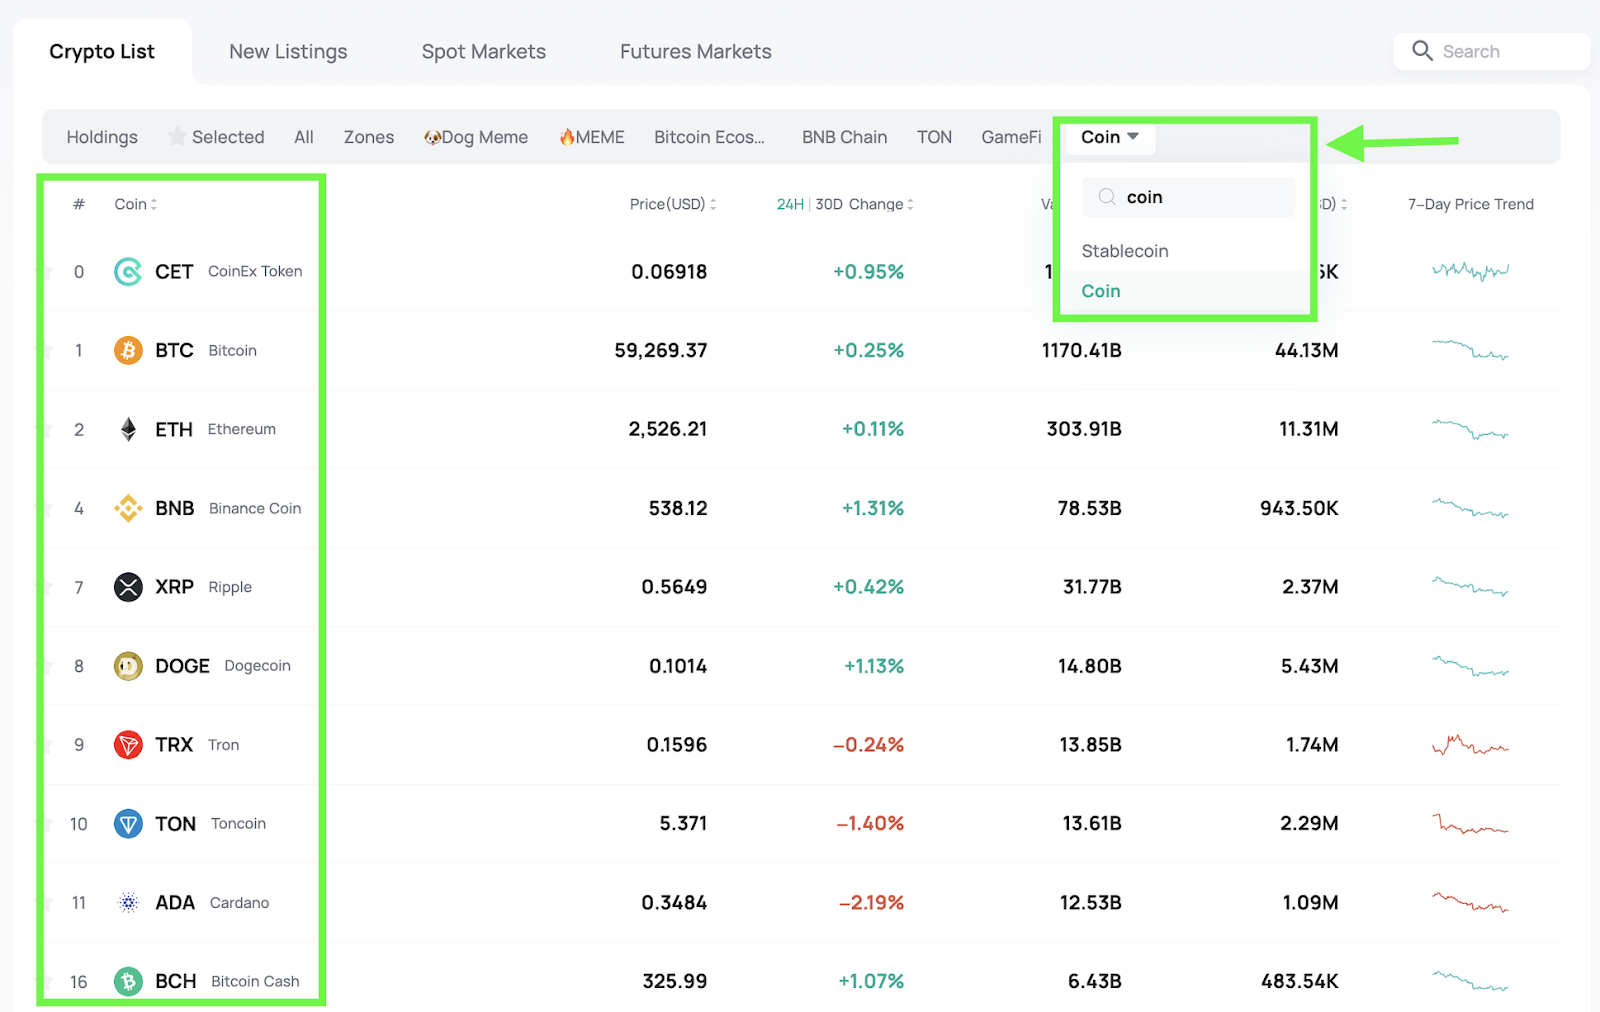Click the BNB Binance Coin logo
This screenshot has height=1012, width=1600.
[x=128, y=508]
